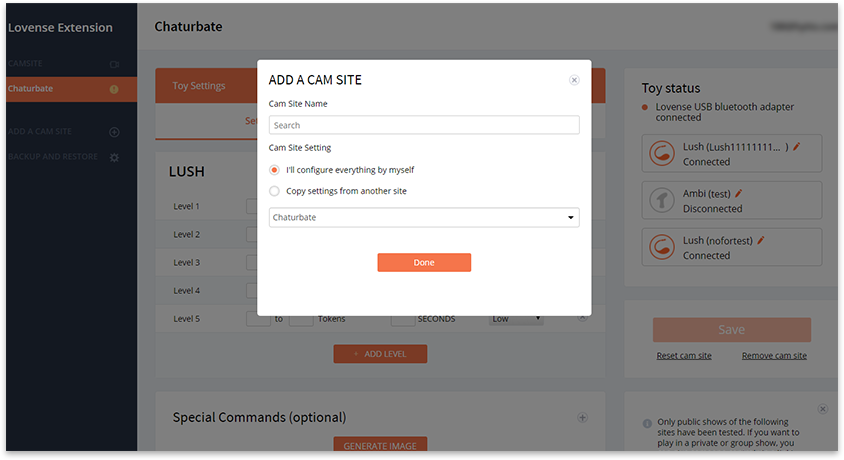Screen dimensions: 844x460
Task: Close the Add a Cam Site dialog
Action: pos(574,80)
